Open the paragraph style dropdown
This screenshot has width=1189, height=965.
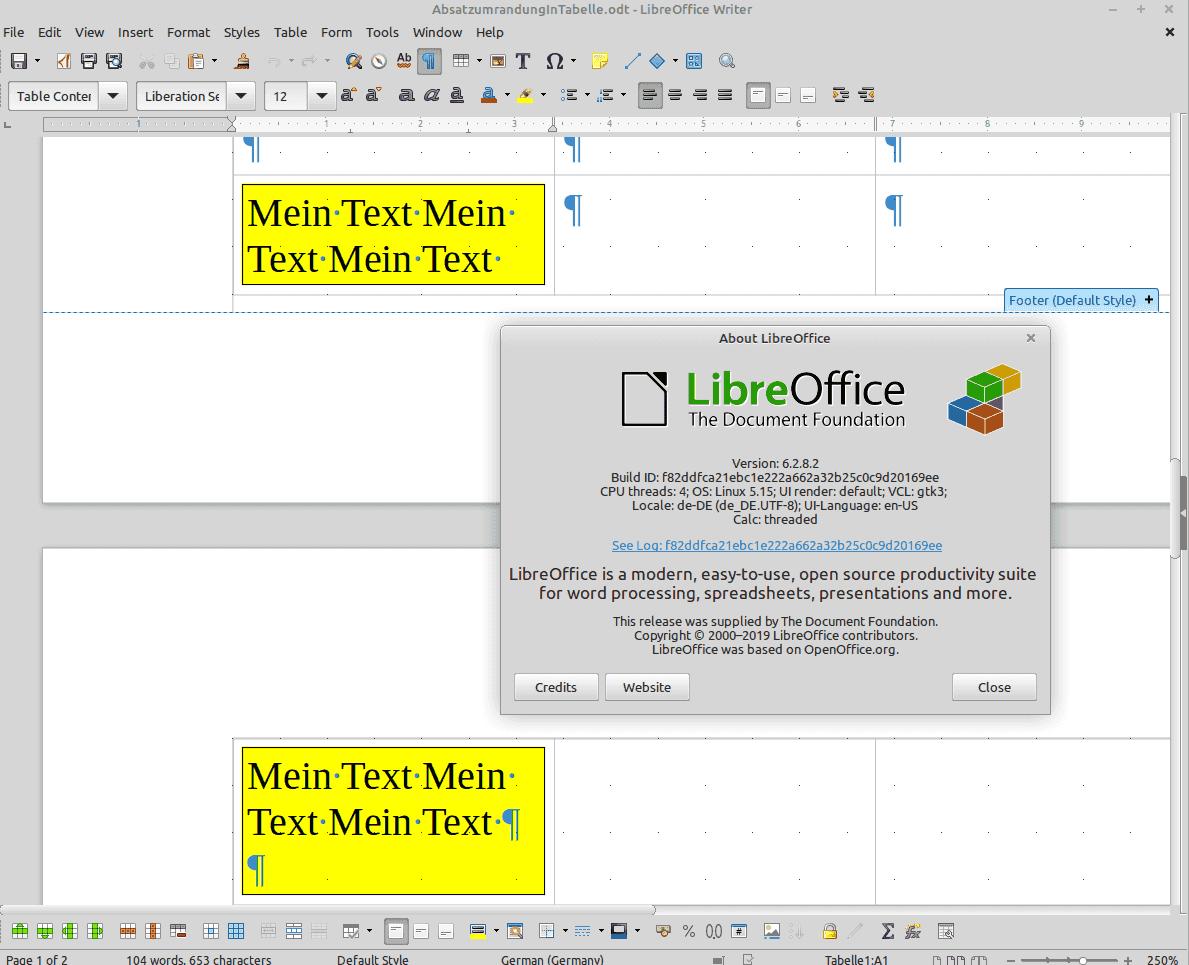click(113, 96)
